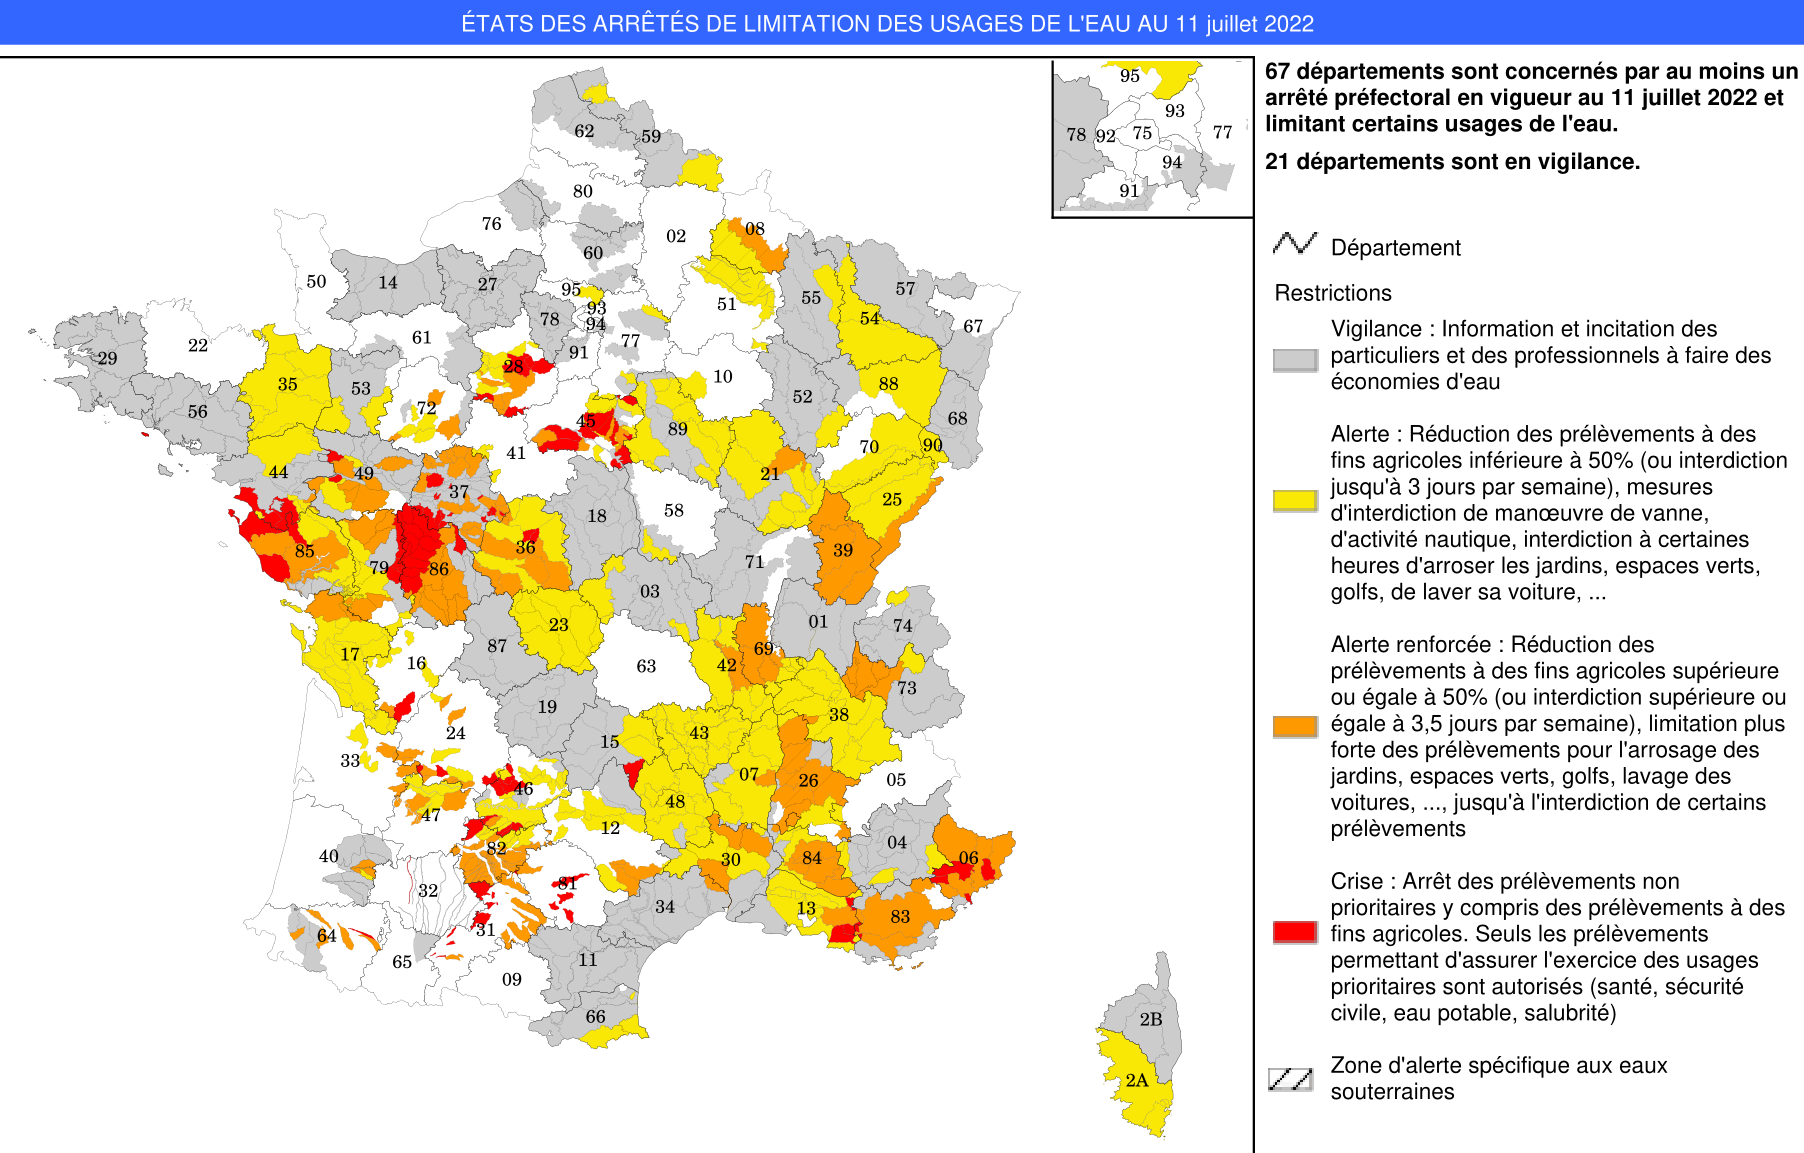Click the zigzag Département line symbol
Image resolution: width=1804 pixels, height=1153 pixels.
[1295, 243]
